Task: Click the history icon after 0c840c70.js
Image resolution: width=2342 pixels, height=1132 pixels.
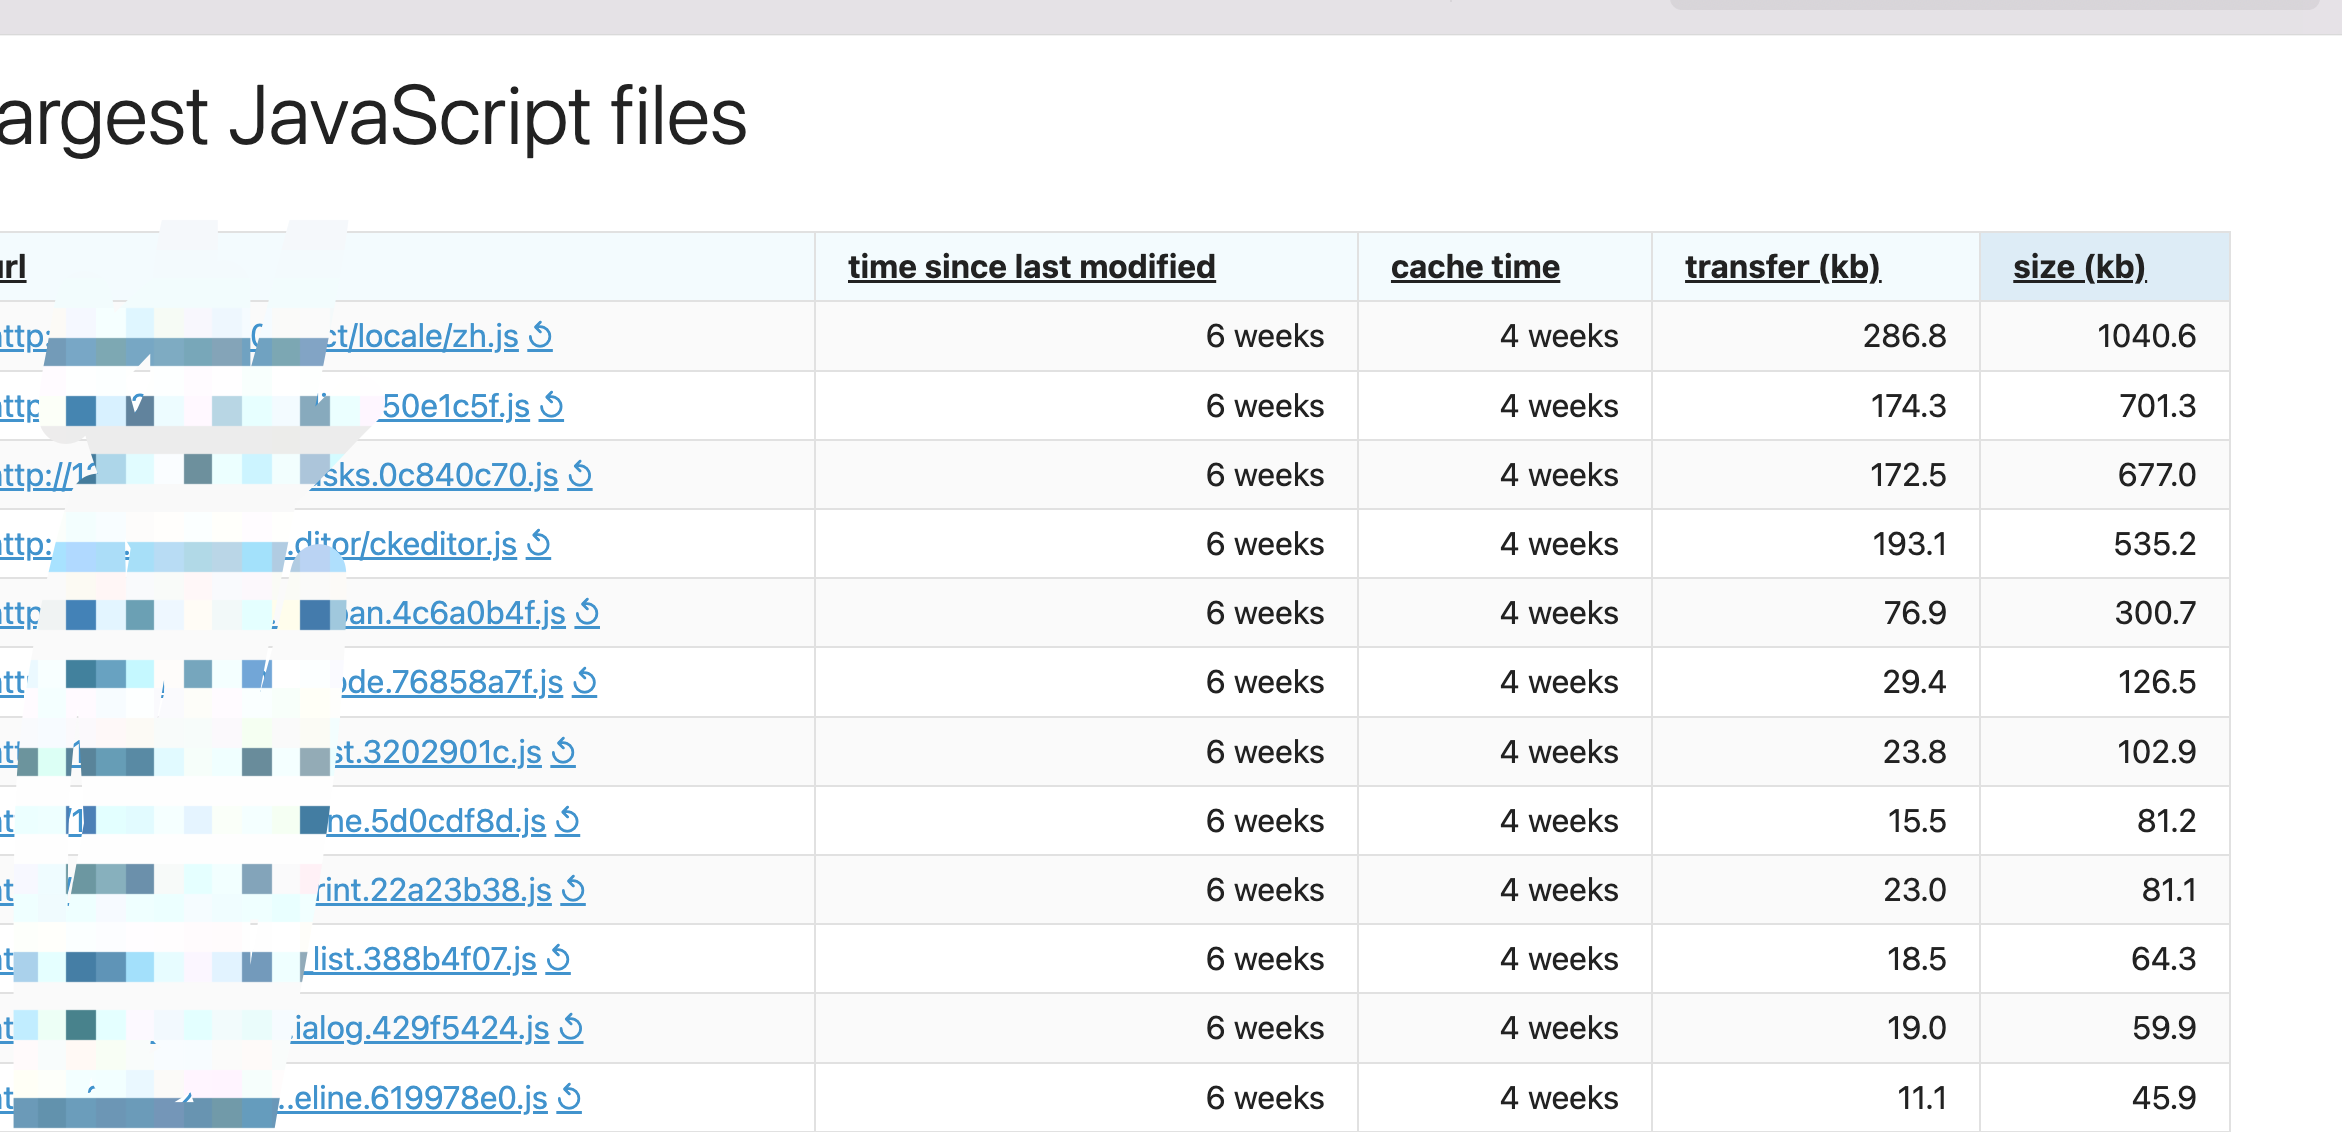Action: [x=580, y=475]
